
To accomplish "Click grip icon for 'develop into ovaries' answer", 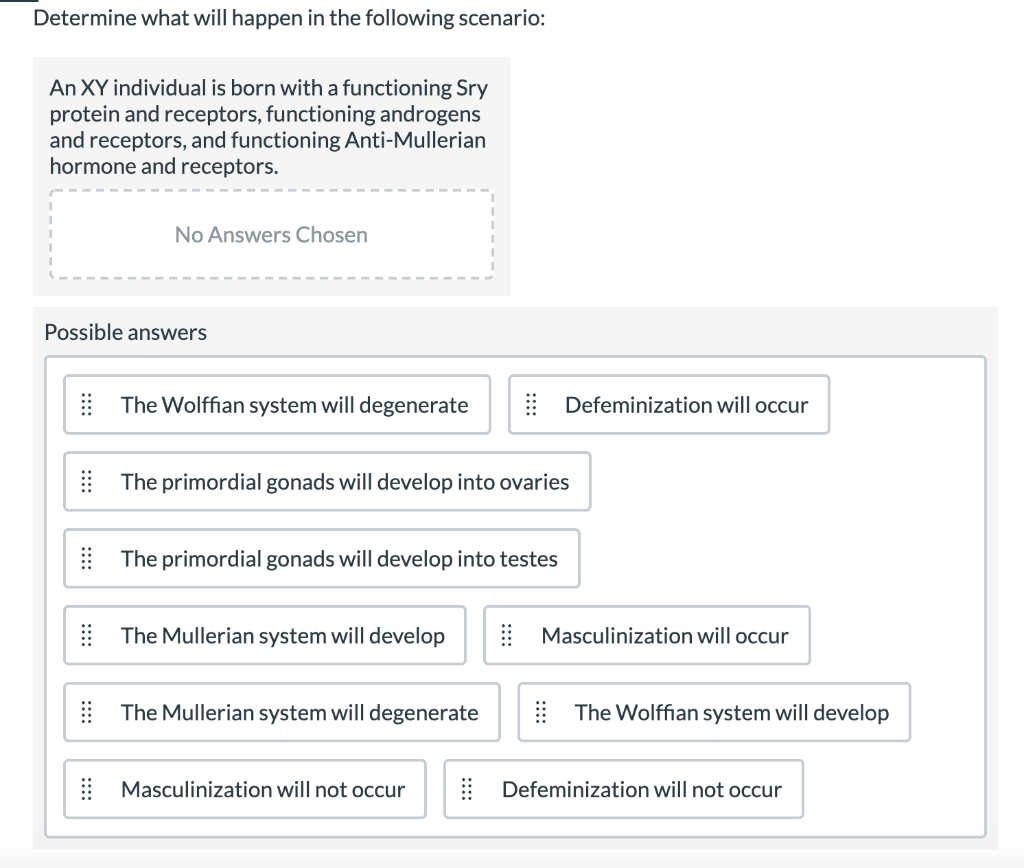I will (86, 482).
